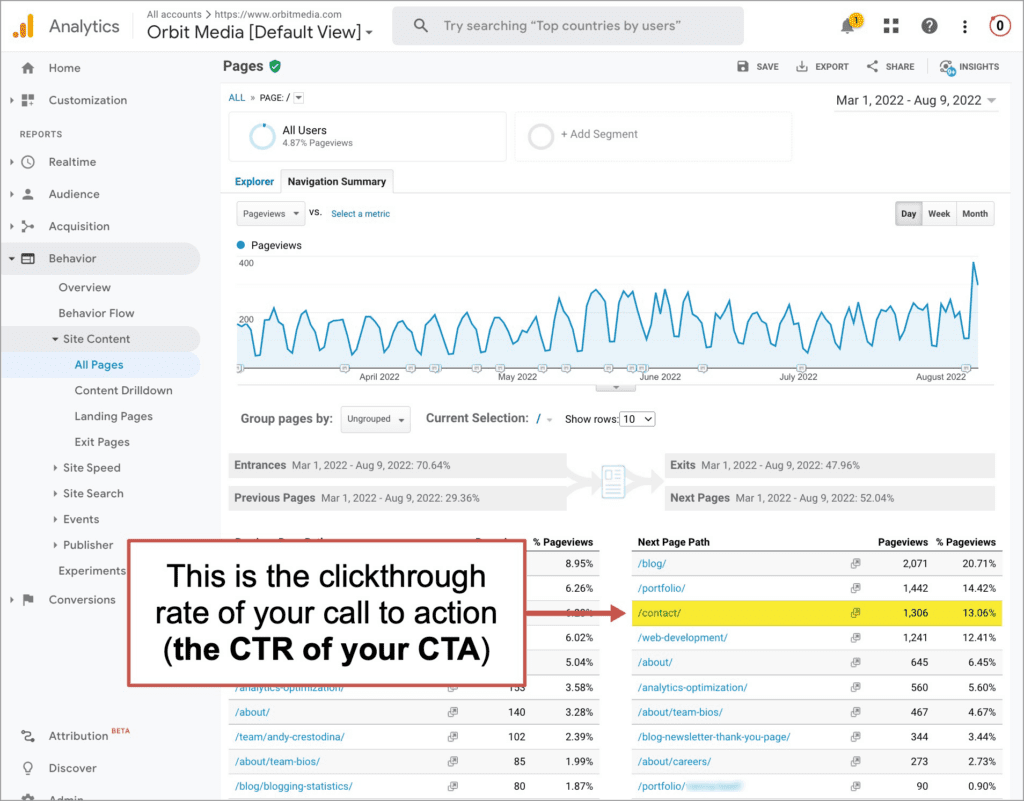Click the Select a metric link
The image size is (1024, 801).
[360, 213]
